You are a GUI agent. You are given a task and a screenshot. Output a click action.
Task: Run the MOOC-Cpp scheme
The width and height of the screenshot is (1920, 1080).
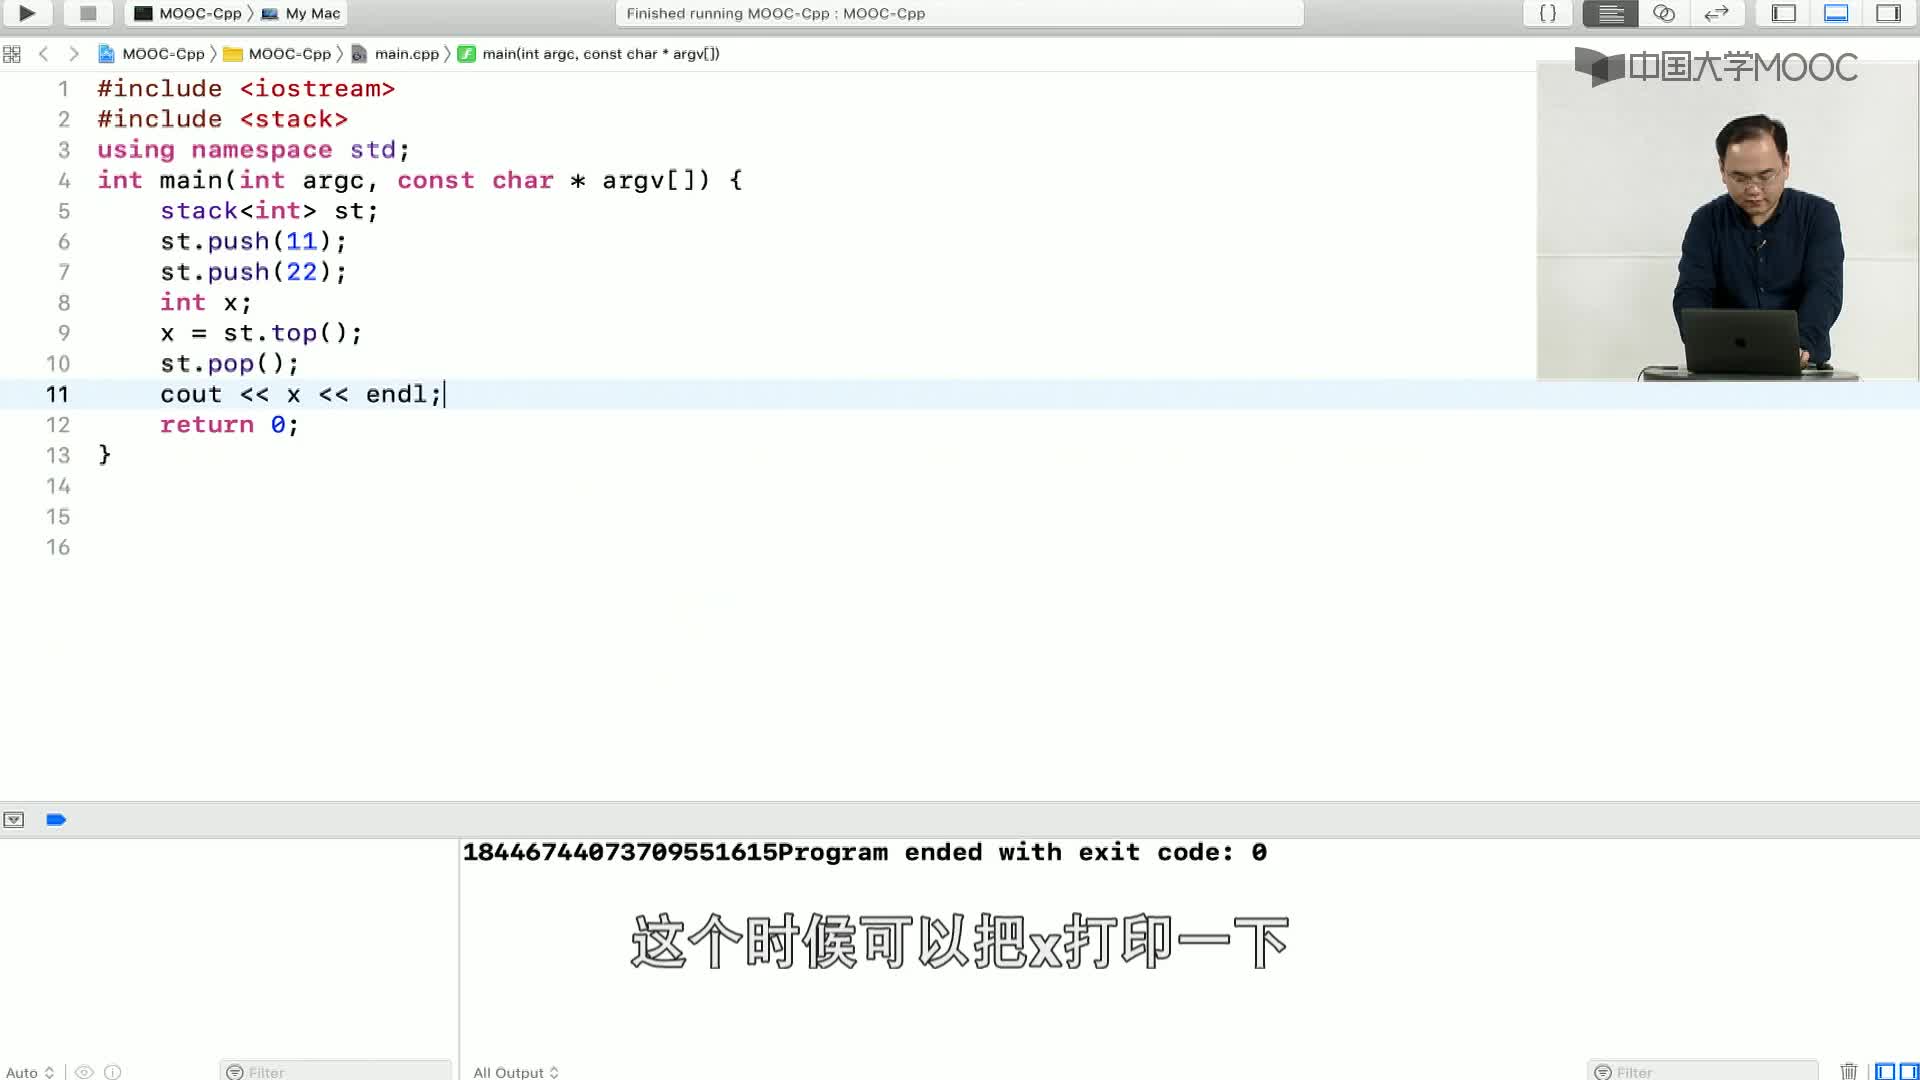(x=27, y=13)
